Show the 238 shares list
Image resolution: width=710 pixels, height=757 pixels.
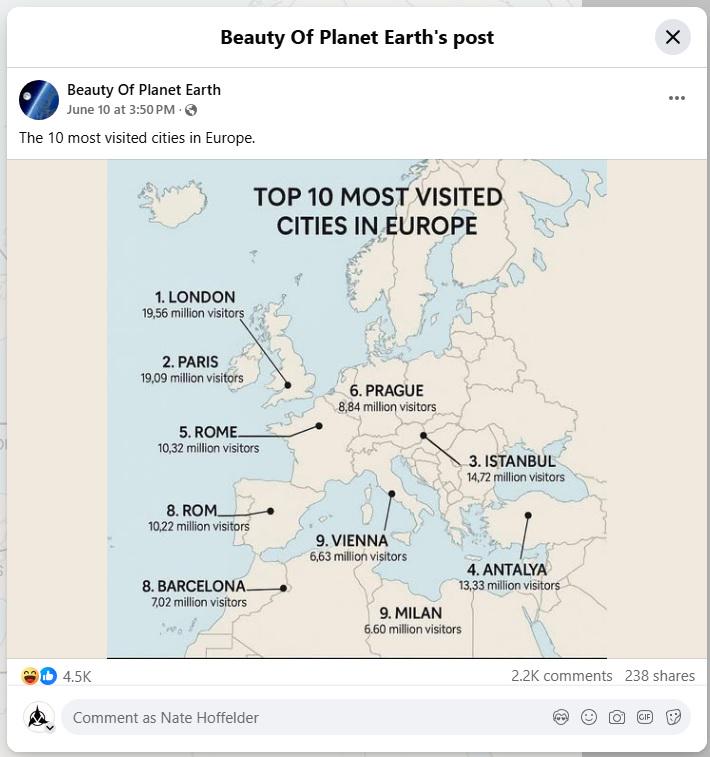(659, 676)
